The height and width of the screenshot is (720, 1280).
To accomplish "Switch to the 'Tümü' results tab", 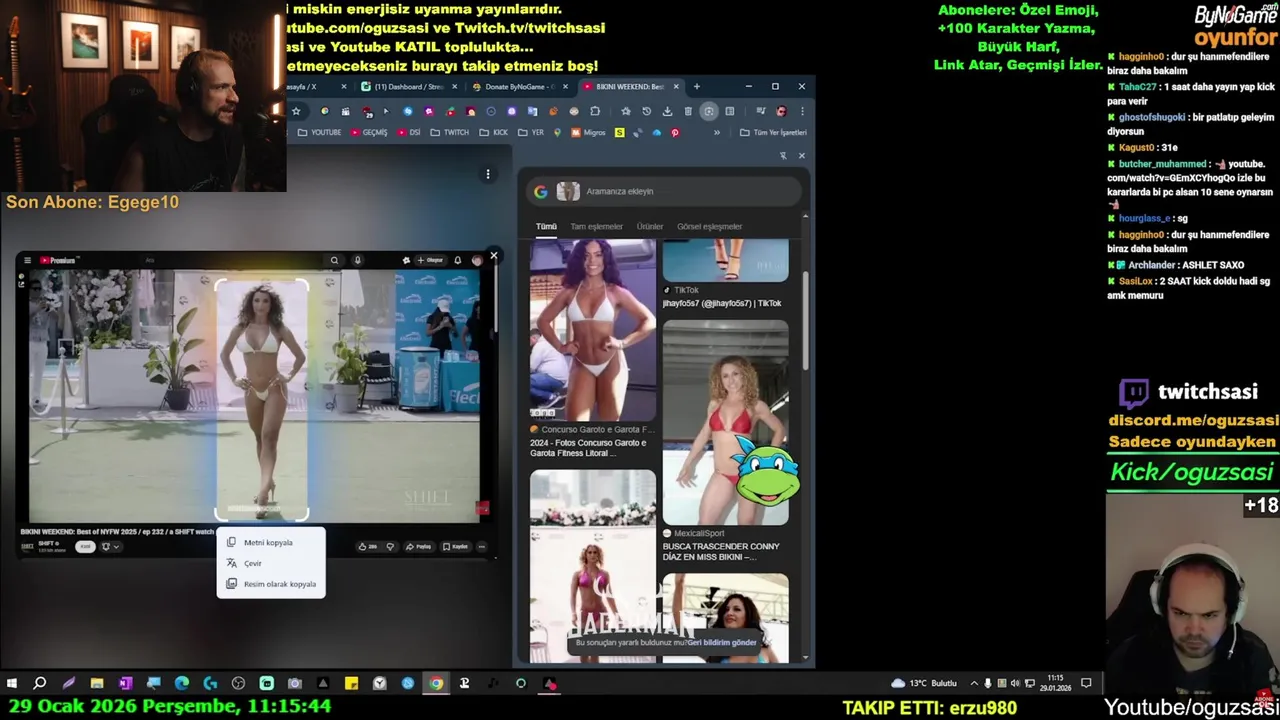I will (x=546, y=226).
